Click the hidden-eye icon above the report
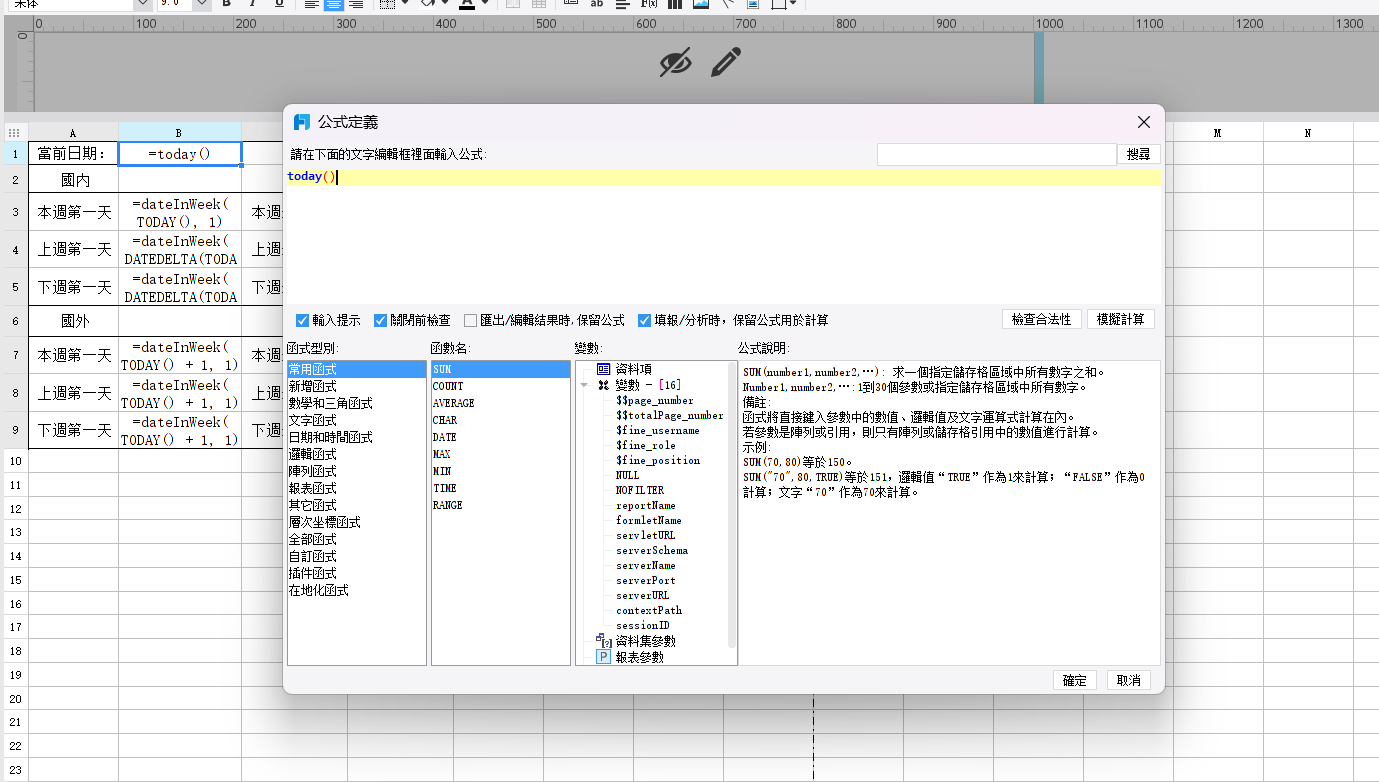The width and height of the screenshot is (1379, 782). coord(675,63)
